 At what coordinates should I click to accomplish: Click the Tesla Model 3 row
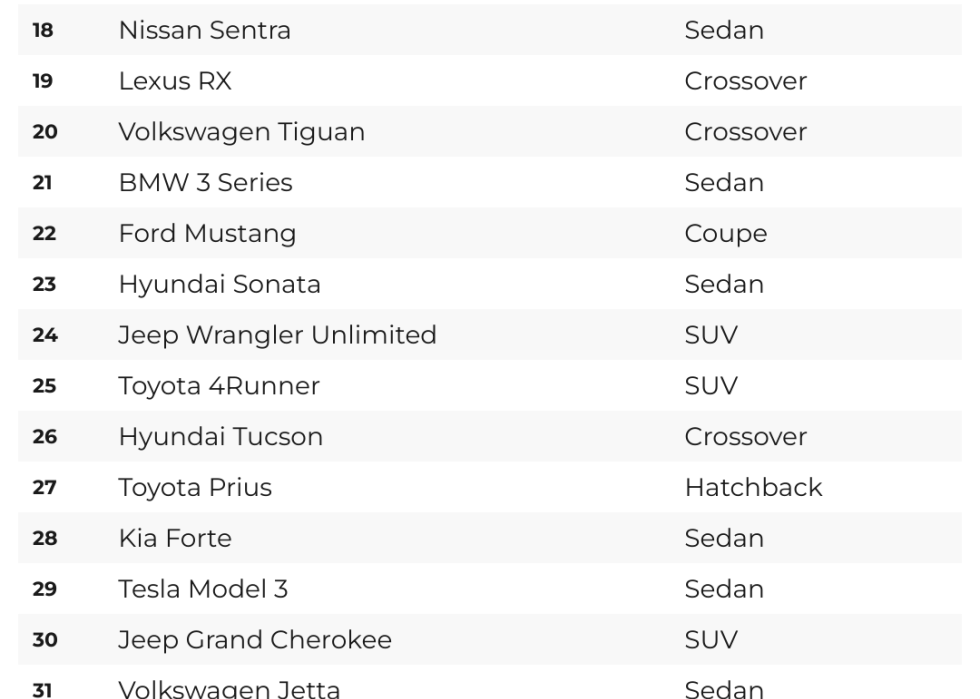[x=490, y=589]
